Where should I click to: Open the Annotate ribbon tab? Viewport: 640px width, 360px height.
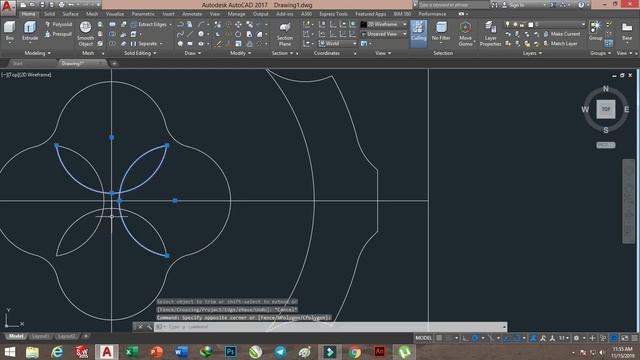(192, 14)
